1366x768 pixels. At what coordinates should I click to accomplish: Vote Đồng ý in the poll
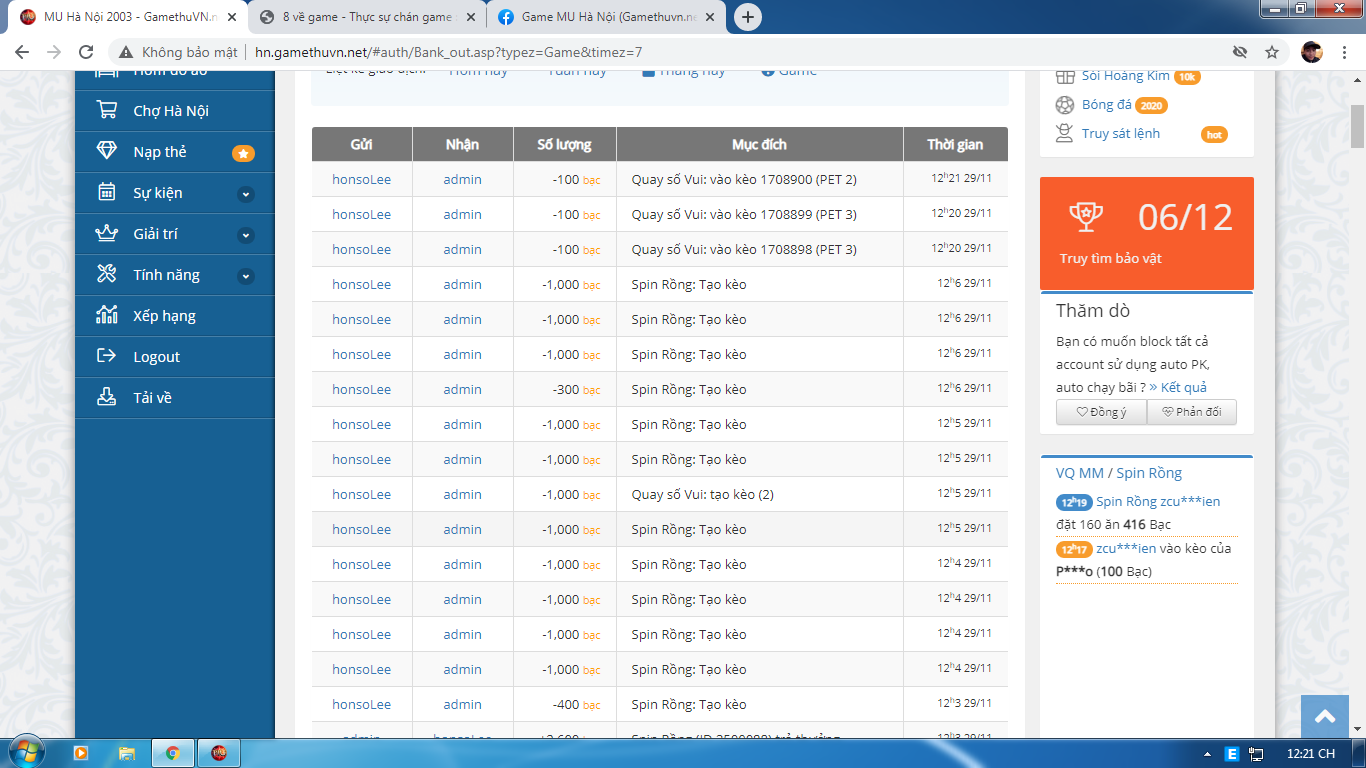click(x=1101, y=412)
